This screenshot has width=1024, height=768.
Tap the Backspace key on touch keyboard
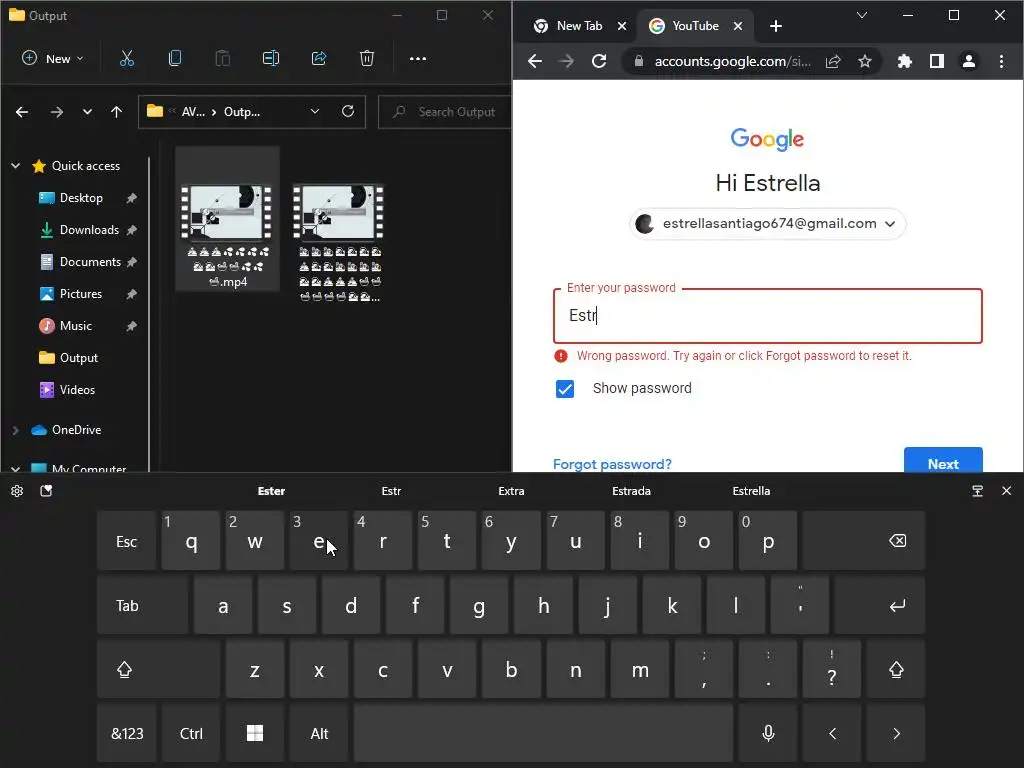point(864,541)
